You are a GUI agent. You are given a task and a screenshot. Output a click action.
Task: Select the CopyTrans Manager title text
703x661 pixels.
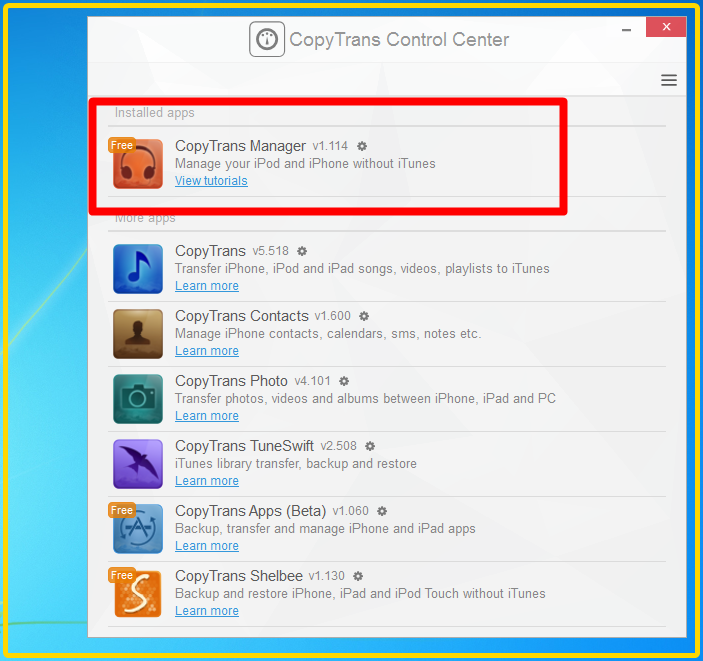click(240, 146)
